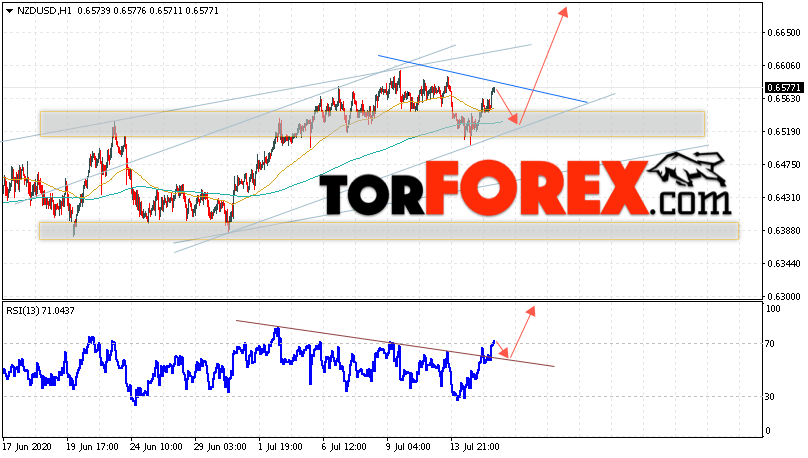
Task: Click the 0.63440 price axis label
Action: tap(784, 263)
